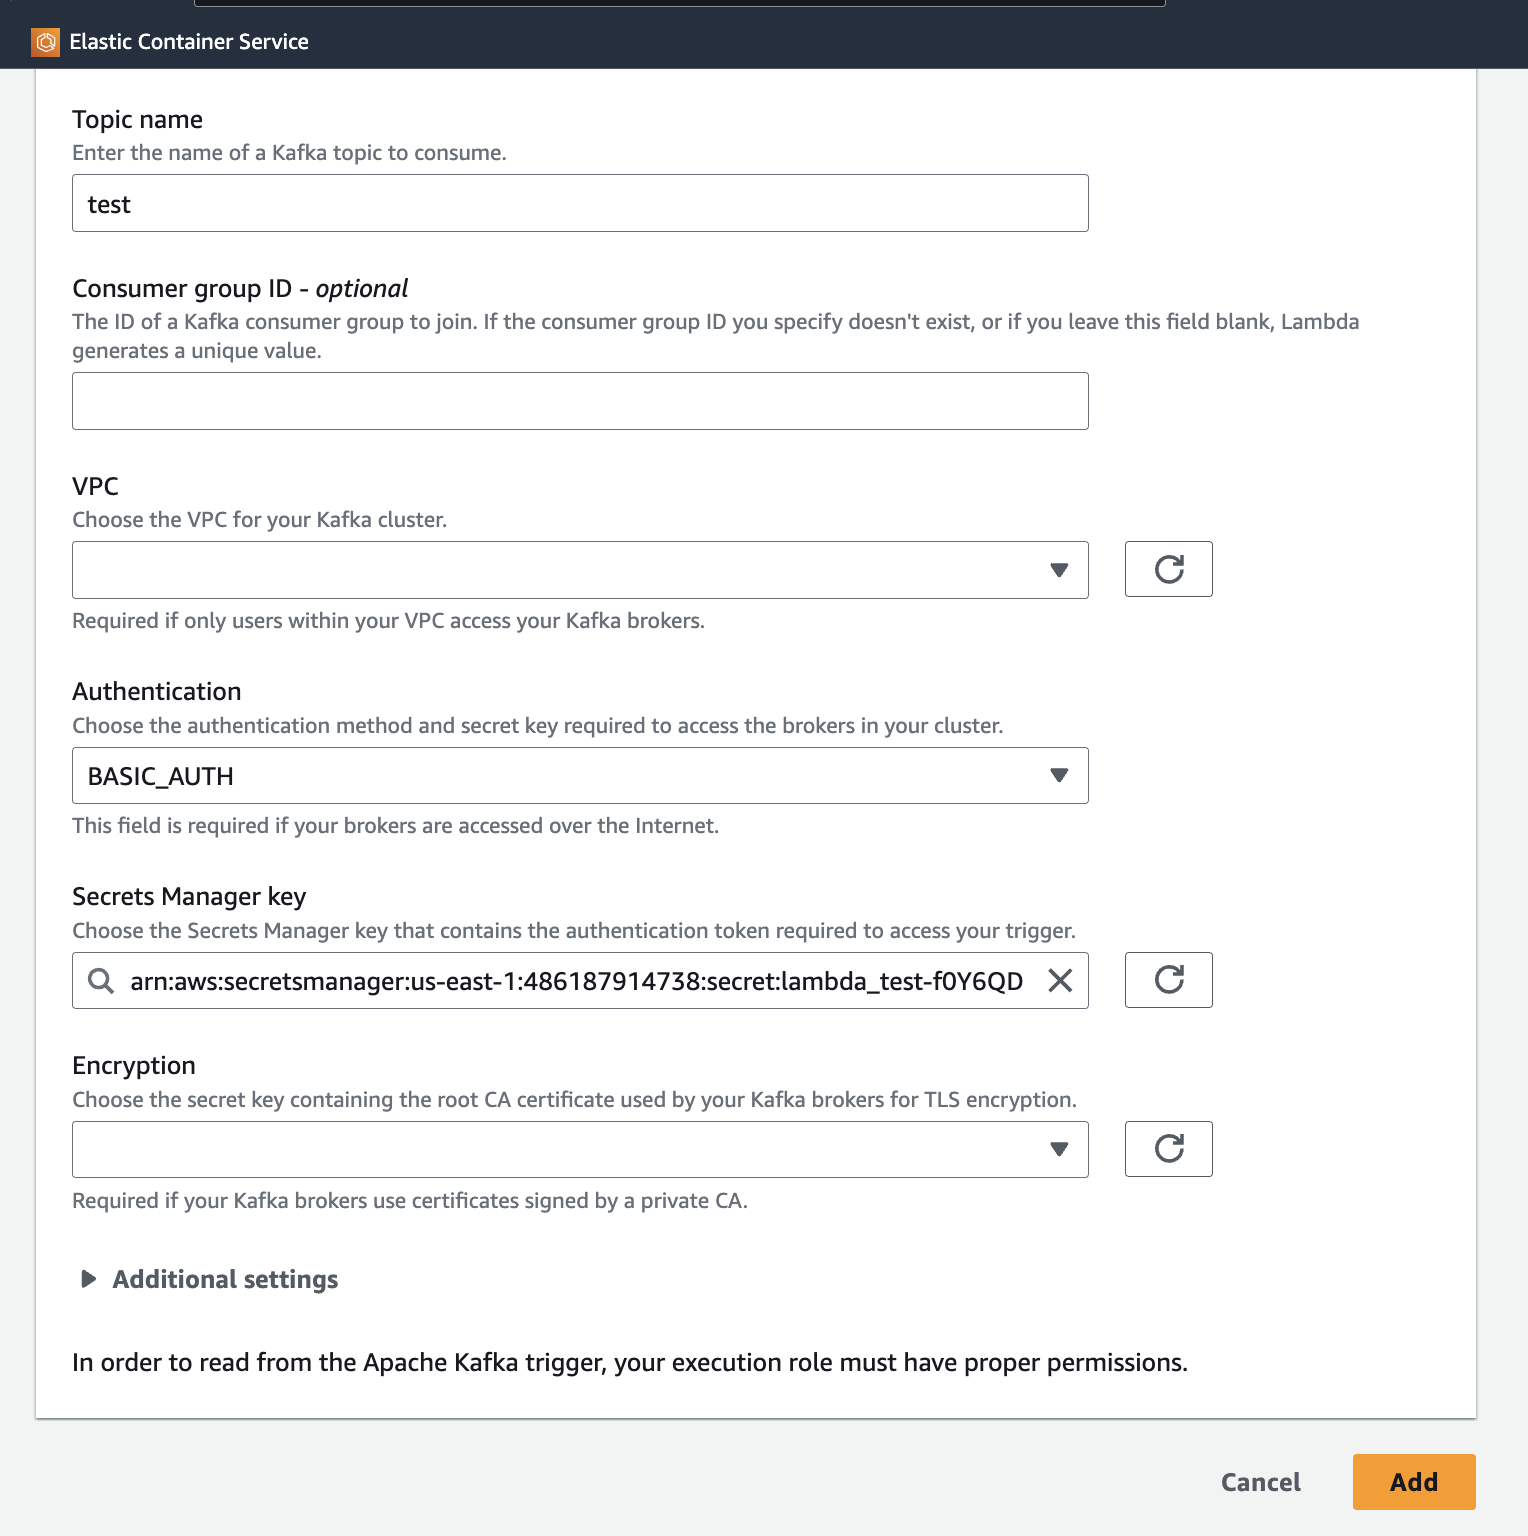Refresh the Secrets Manager key list
The image size is (1528, 1536).
(1168, 980)
